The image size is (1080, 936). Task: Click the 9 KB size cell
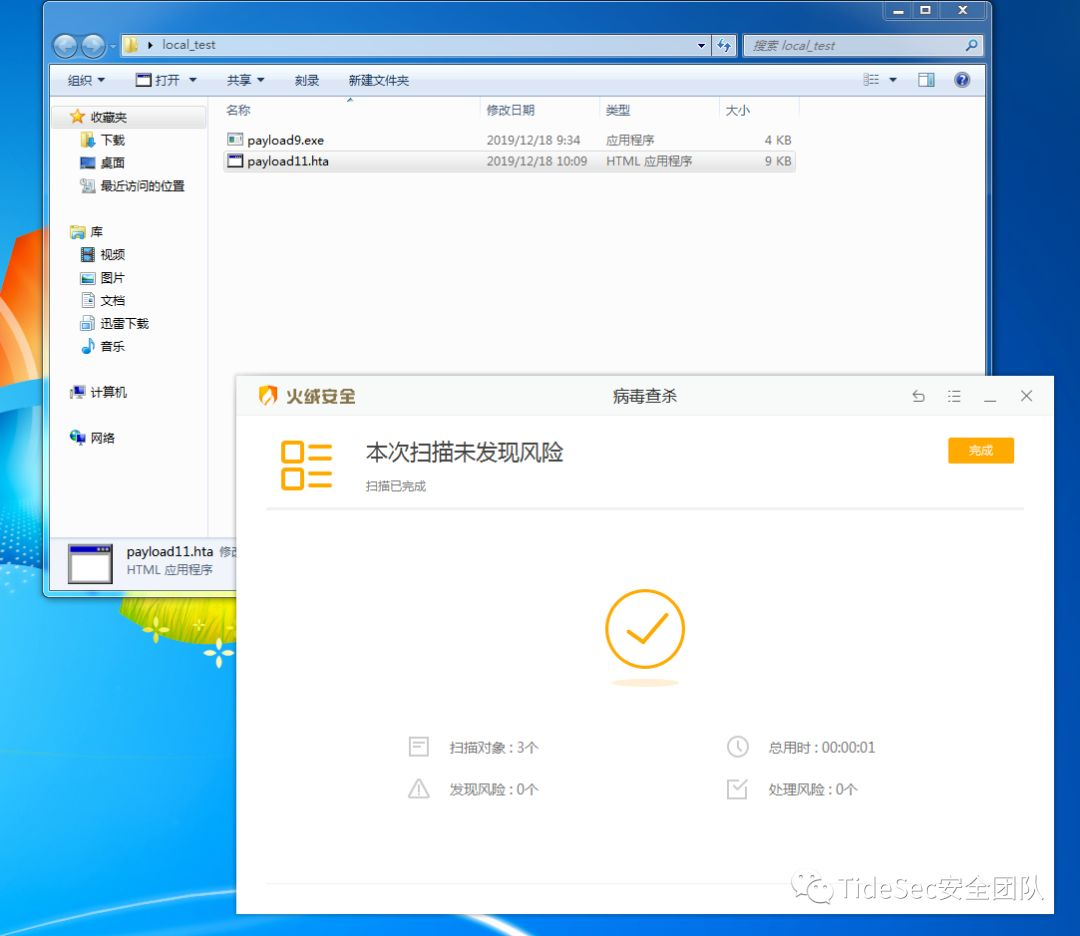(x=778, y=161)
